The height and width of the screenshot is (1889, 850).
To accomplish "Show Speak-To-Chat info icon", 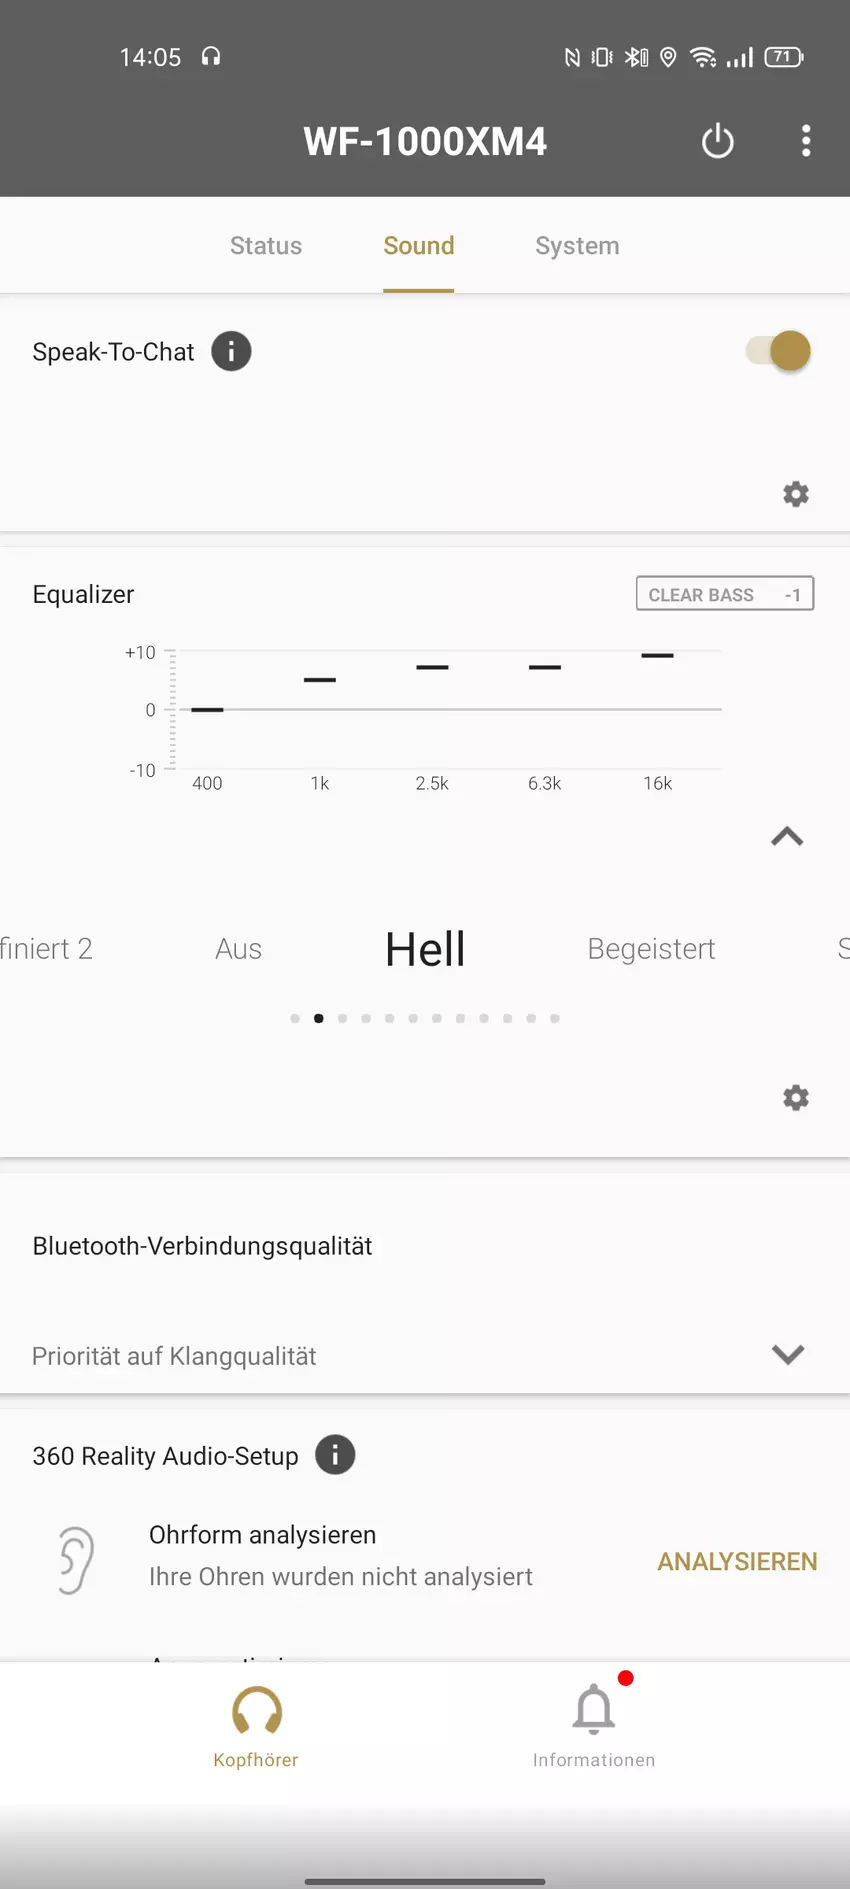I will pyautogui.click(x=231, y=352).
